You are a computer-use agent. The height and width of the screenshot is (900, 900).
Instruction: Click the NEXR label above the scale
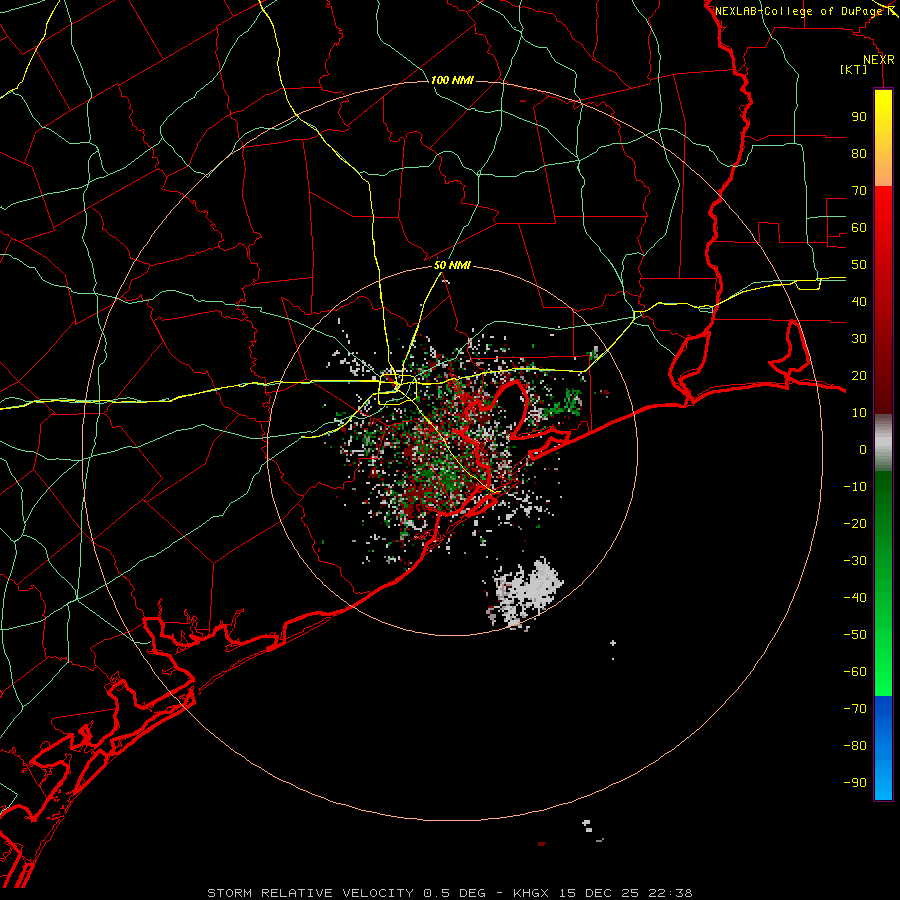tap(879, 60)
